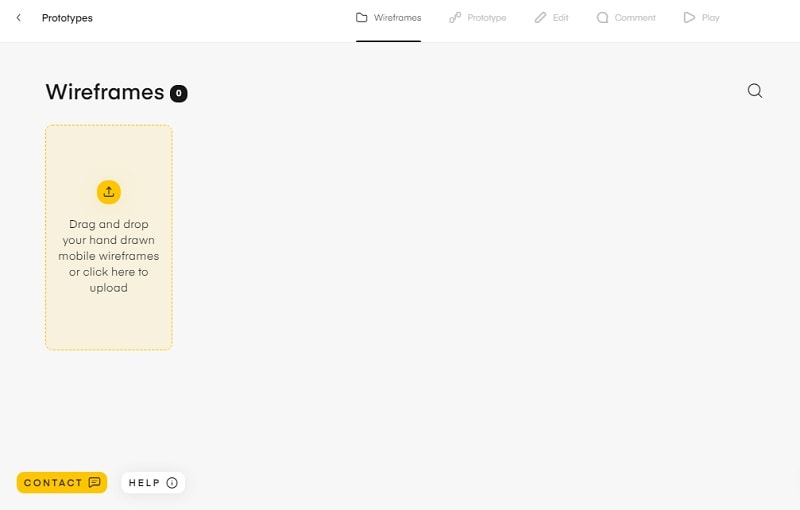Viewport: 800px width, 510px height.
Task: Click the HELP button text
Action: click(144, 483)
